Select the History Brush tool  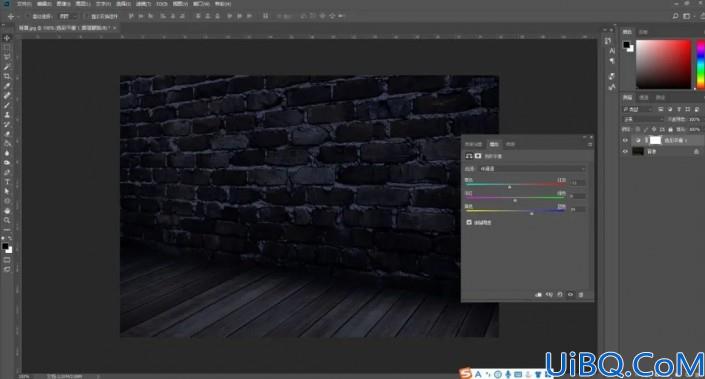7,124
